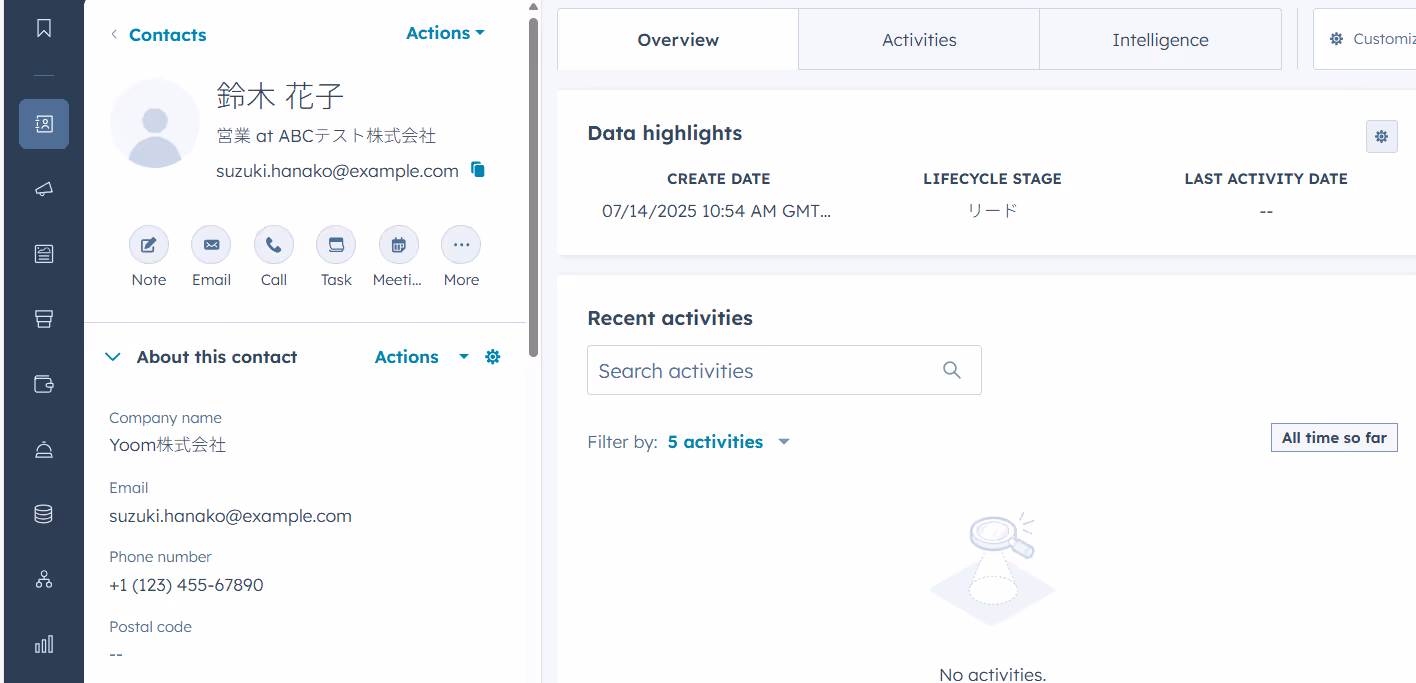Click the Company name value Yoom株式会社

[168, 445]
